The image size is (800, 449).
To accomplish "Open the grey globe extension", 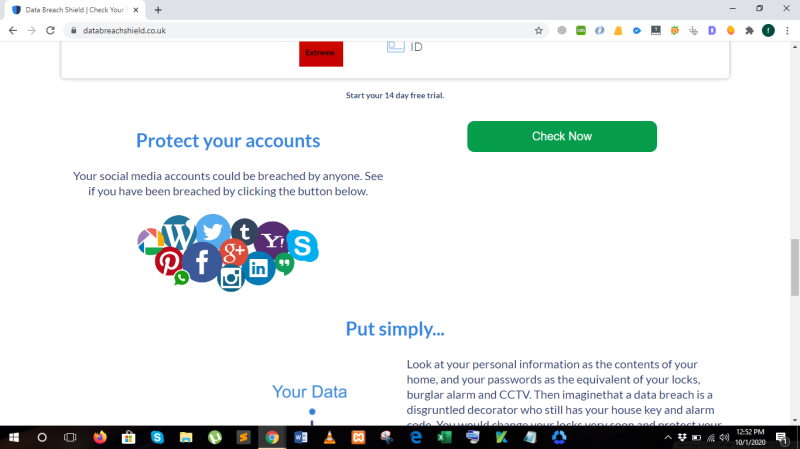I will 562,31.
